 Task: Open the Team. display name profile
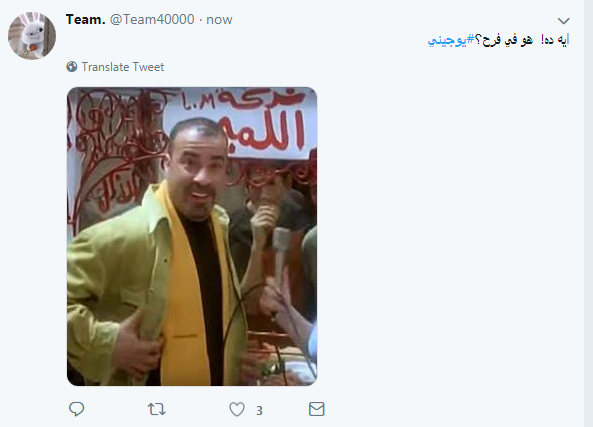tap(85, 19)
